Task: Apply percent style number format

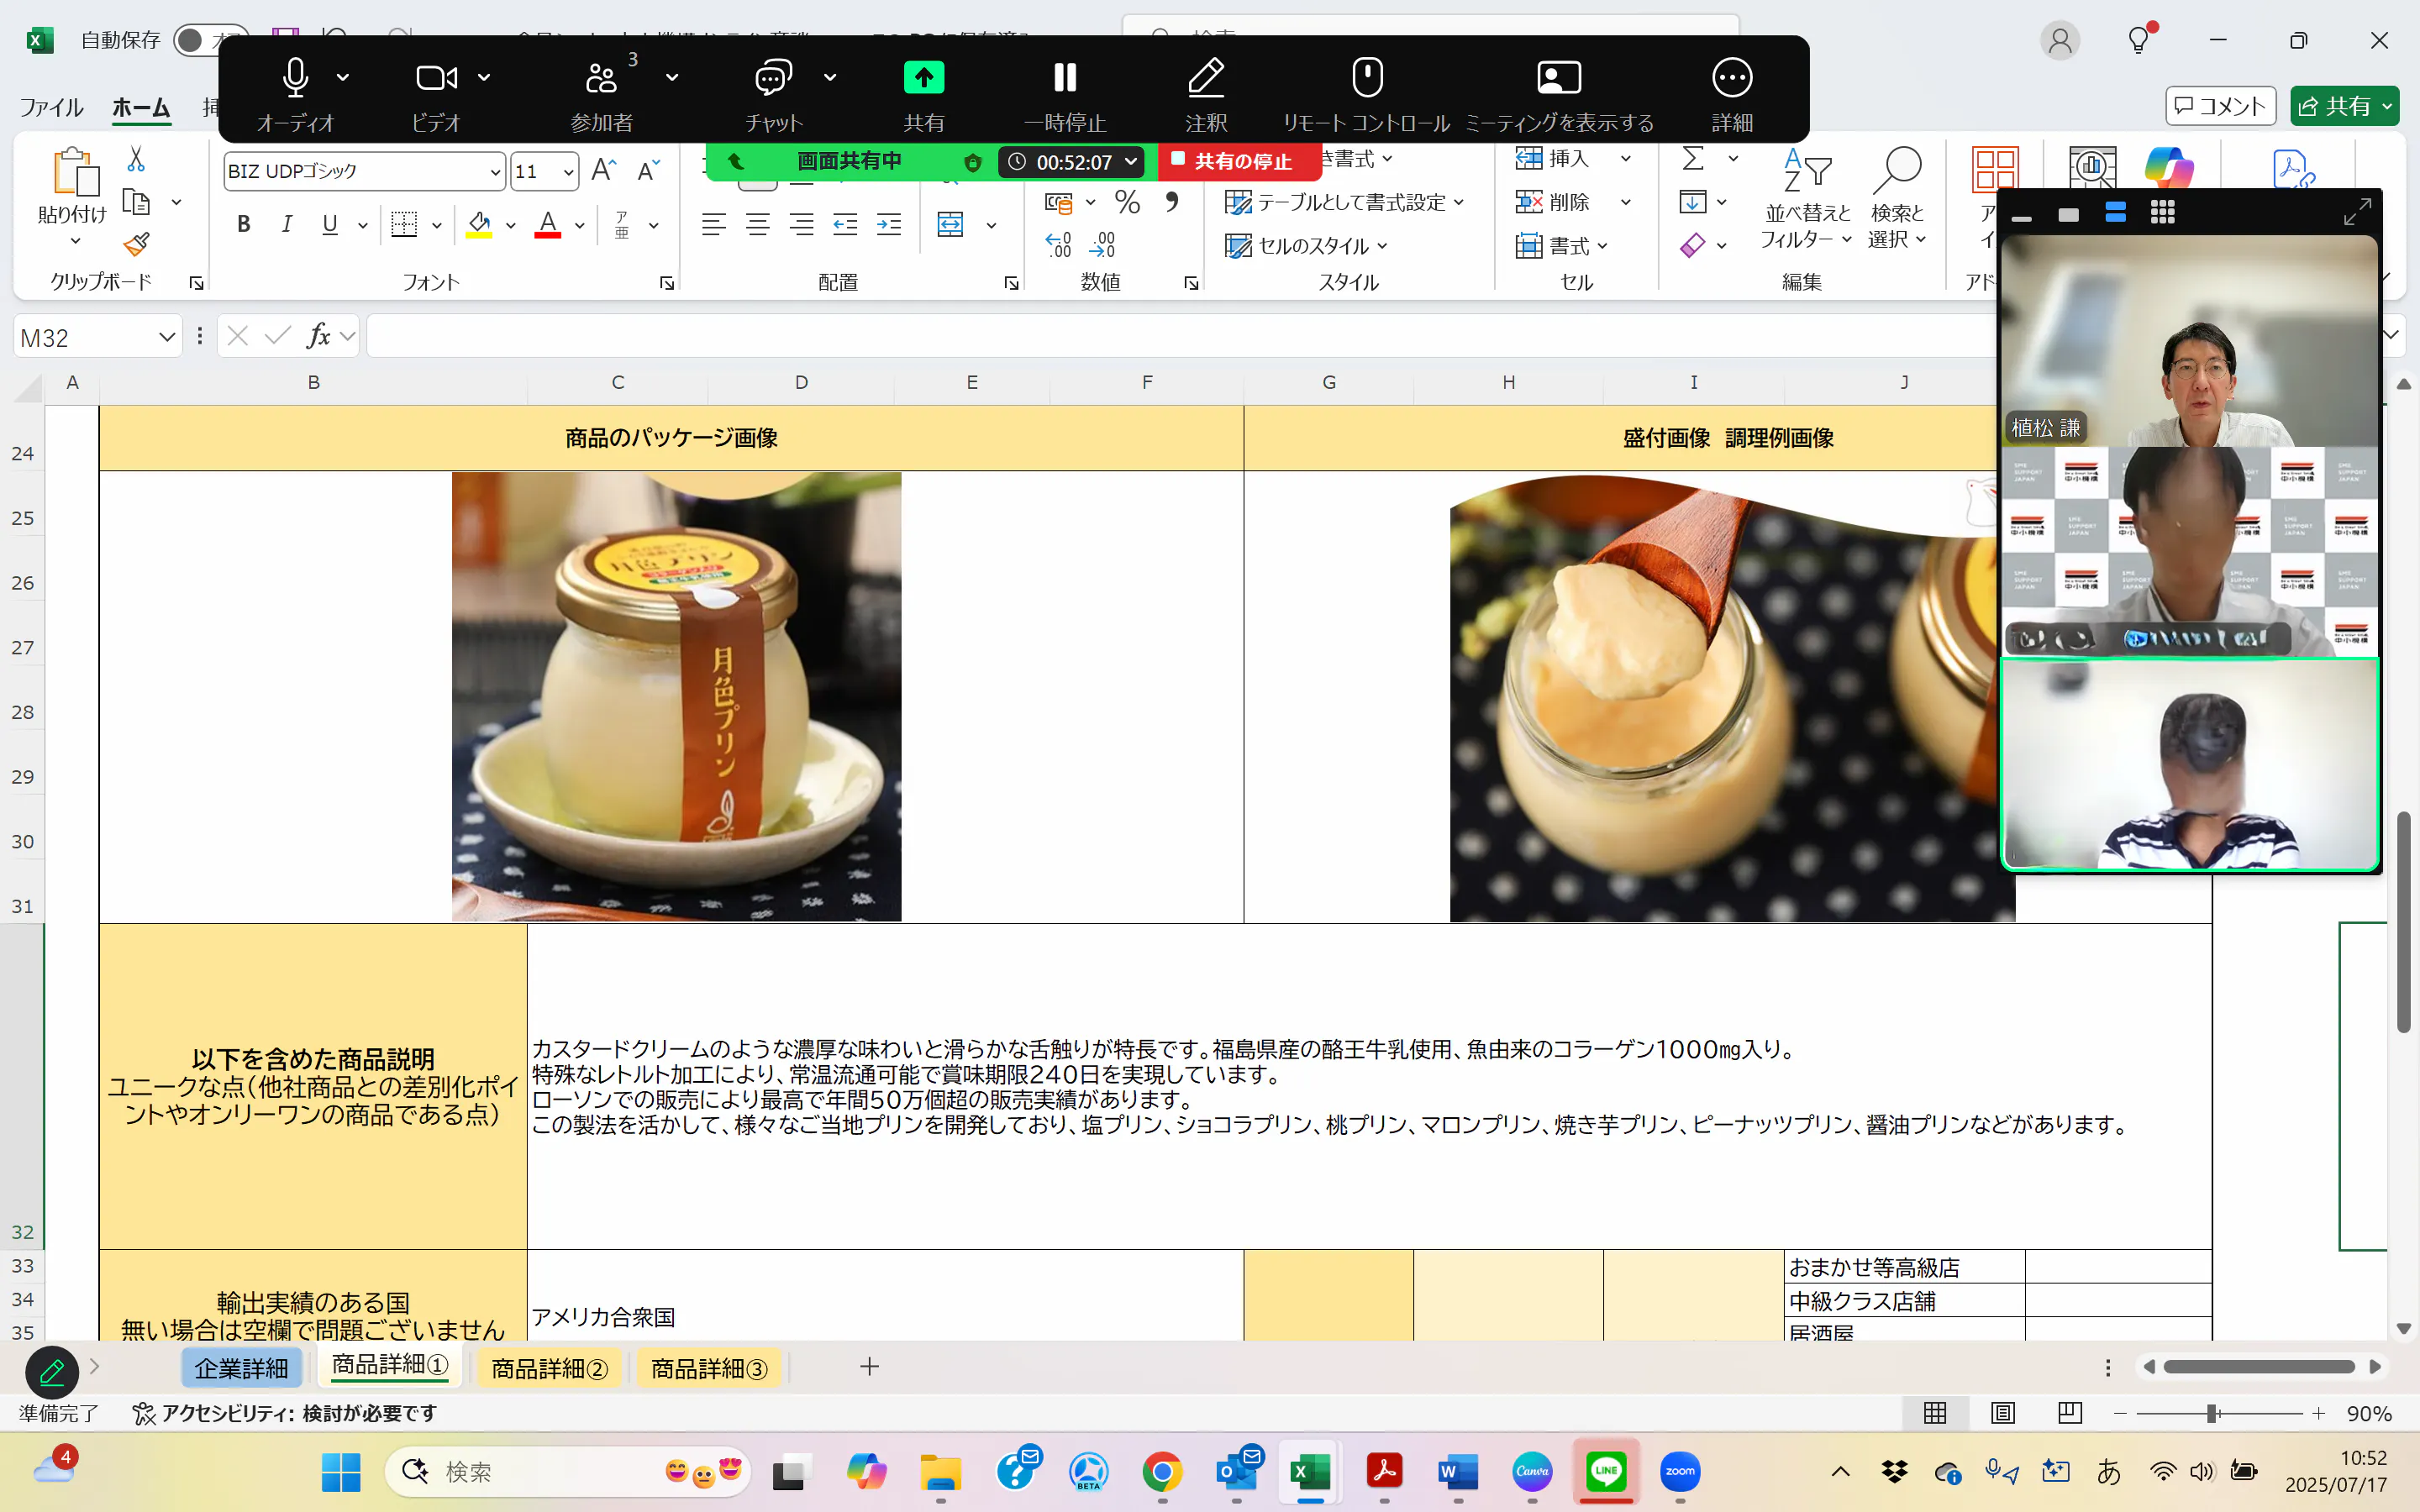Action: (x=1127, y=203)
